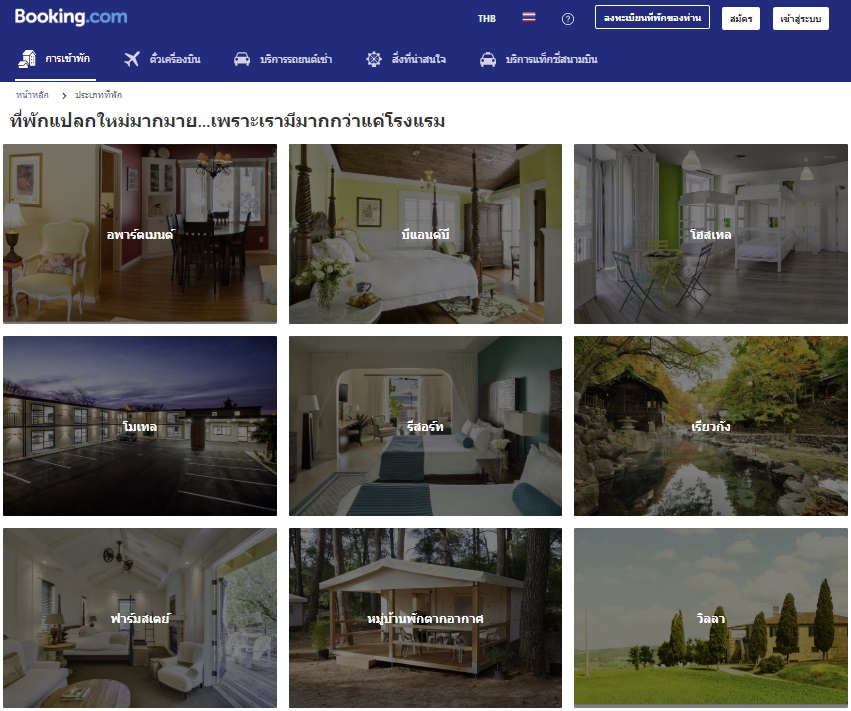Viewport: 851px width, 711px height.
Task: Click the help question mark icon
Action: point(568,19)
